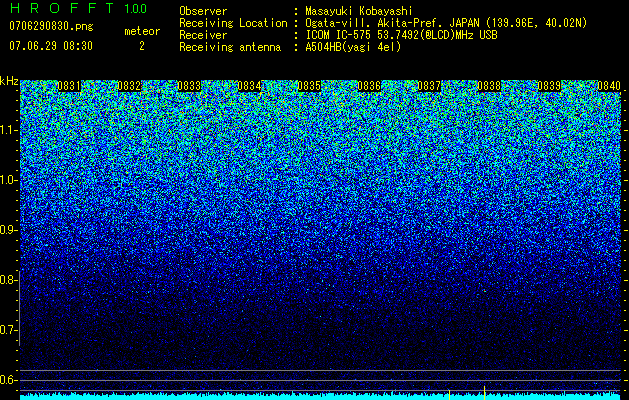Click the 0833 time marker
This screenshot has height=400, width=629.
[x=189, y=86]
